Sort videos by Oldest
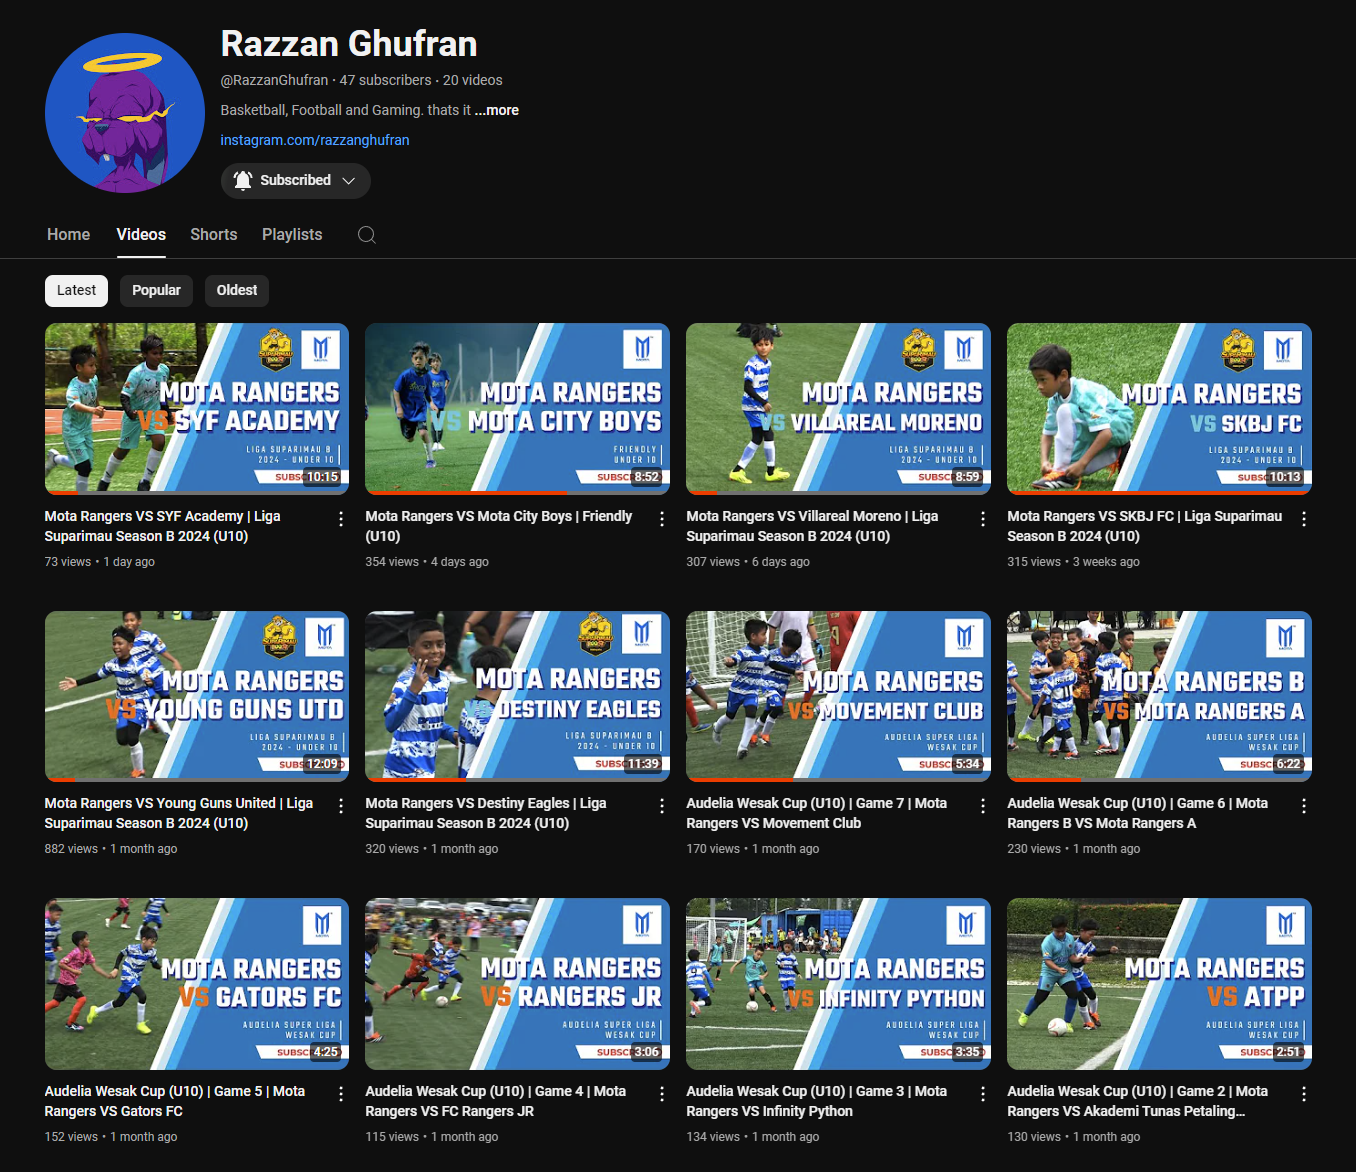The width and height of the screenshot is (1356, 1172). pos(237,291)
